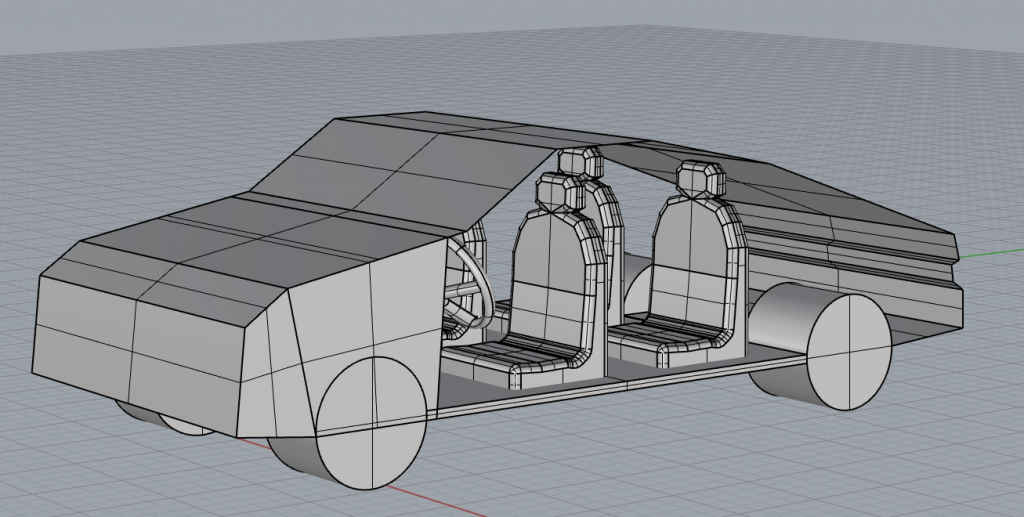Select the driver seat headrest
Viewport: 1024px width, 517px height.
553,191
